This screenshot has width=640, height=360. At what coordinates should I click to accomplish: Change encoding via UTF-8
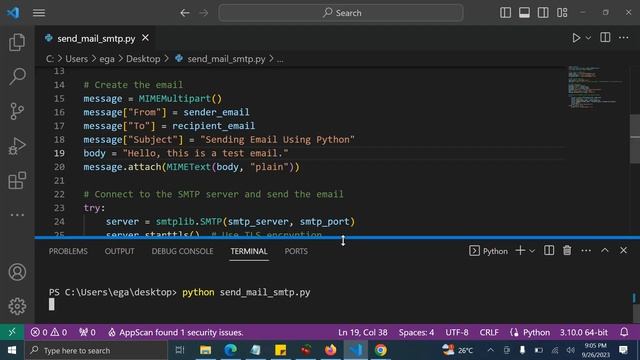457,332
